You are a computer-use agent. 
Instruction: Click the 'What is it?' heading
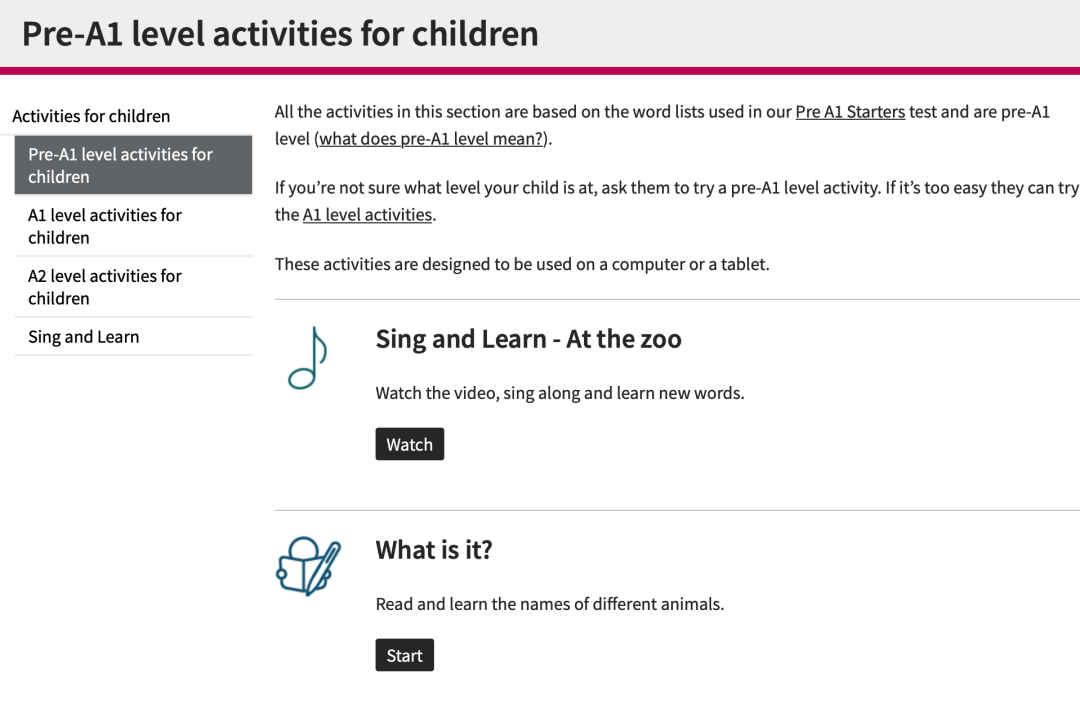click(x=434, y=550)
